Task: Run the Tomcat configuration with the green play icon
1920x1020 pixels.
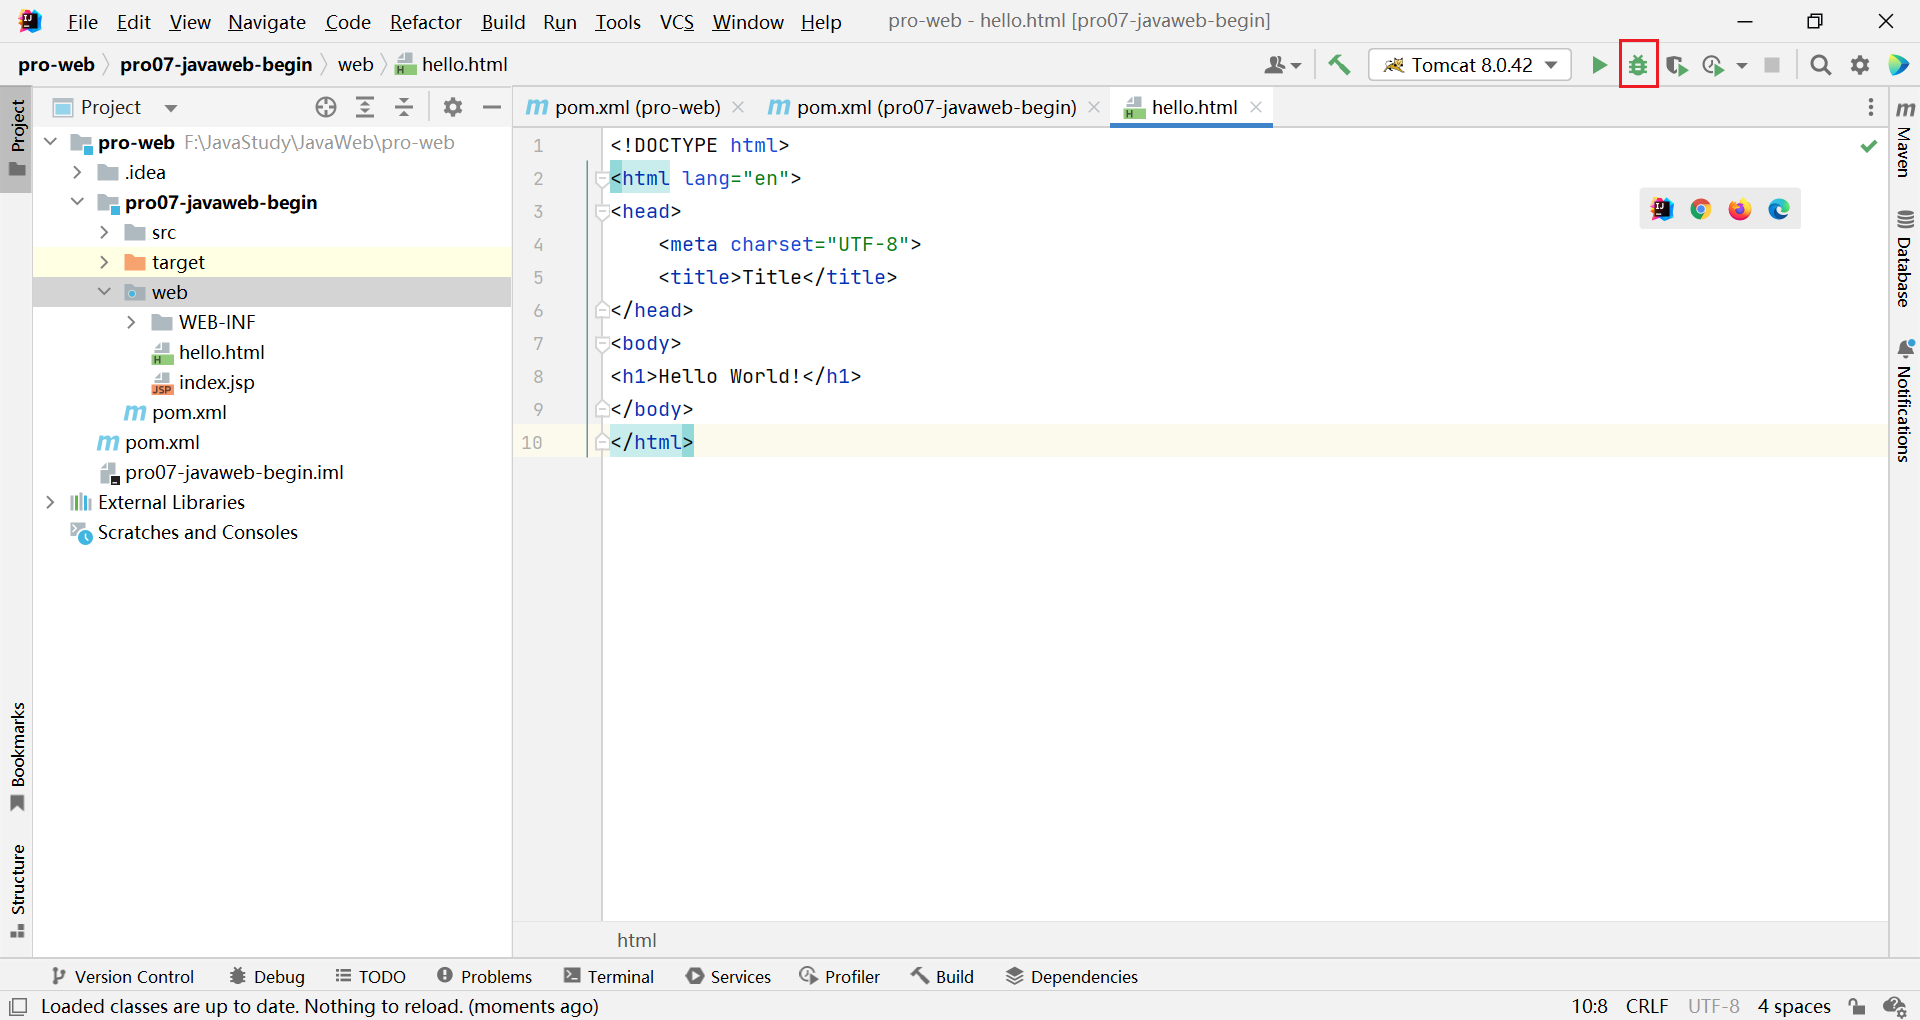Action: pos(1599,65)
